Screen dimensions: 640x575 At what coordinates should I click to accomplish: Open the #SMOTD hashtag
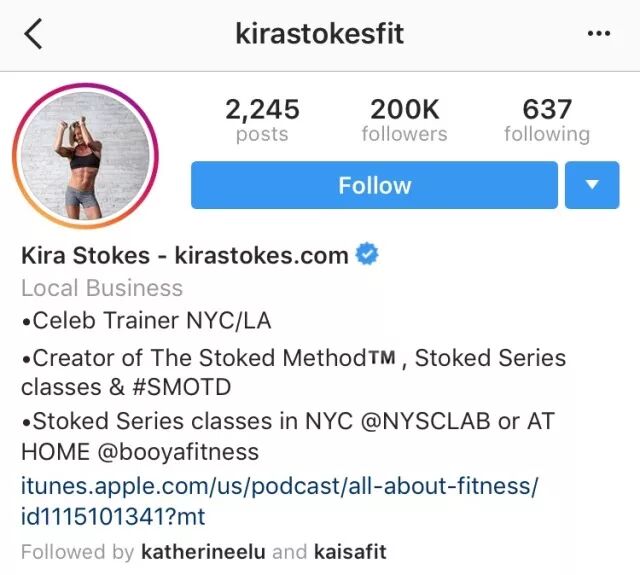tap(182, 387)
